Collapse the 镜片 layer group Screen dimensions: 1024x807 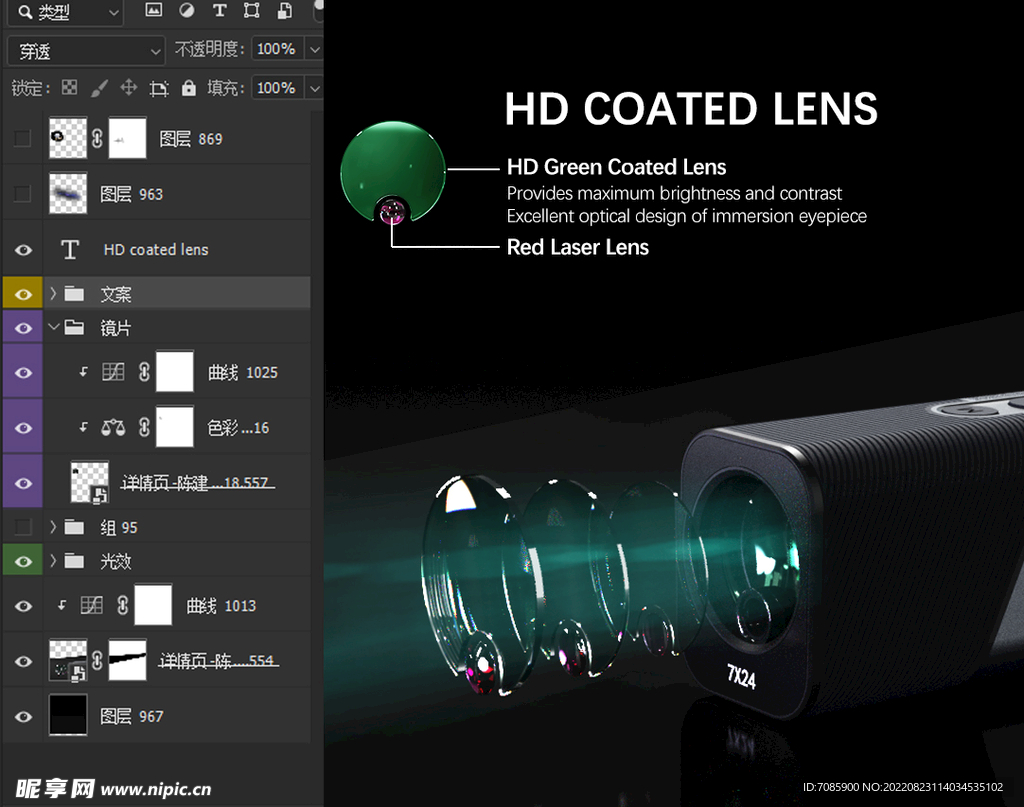pyautogui.click(x=53, y=327)
